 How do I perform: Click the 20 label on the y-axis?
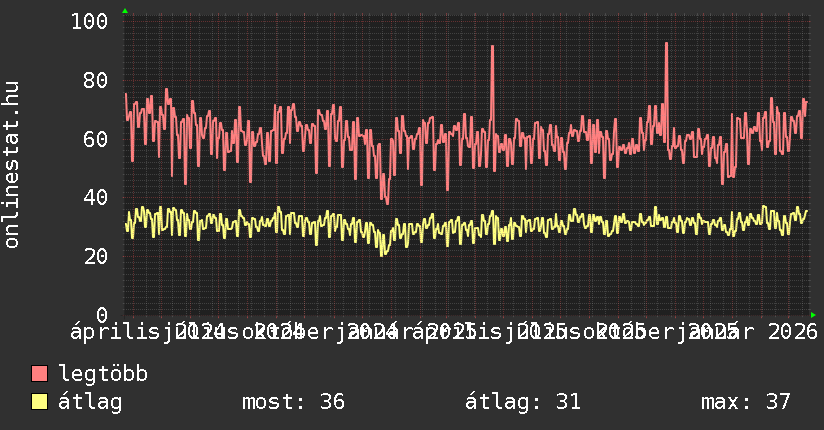(96, 257)
